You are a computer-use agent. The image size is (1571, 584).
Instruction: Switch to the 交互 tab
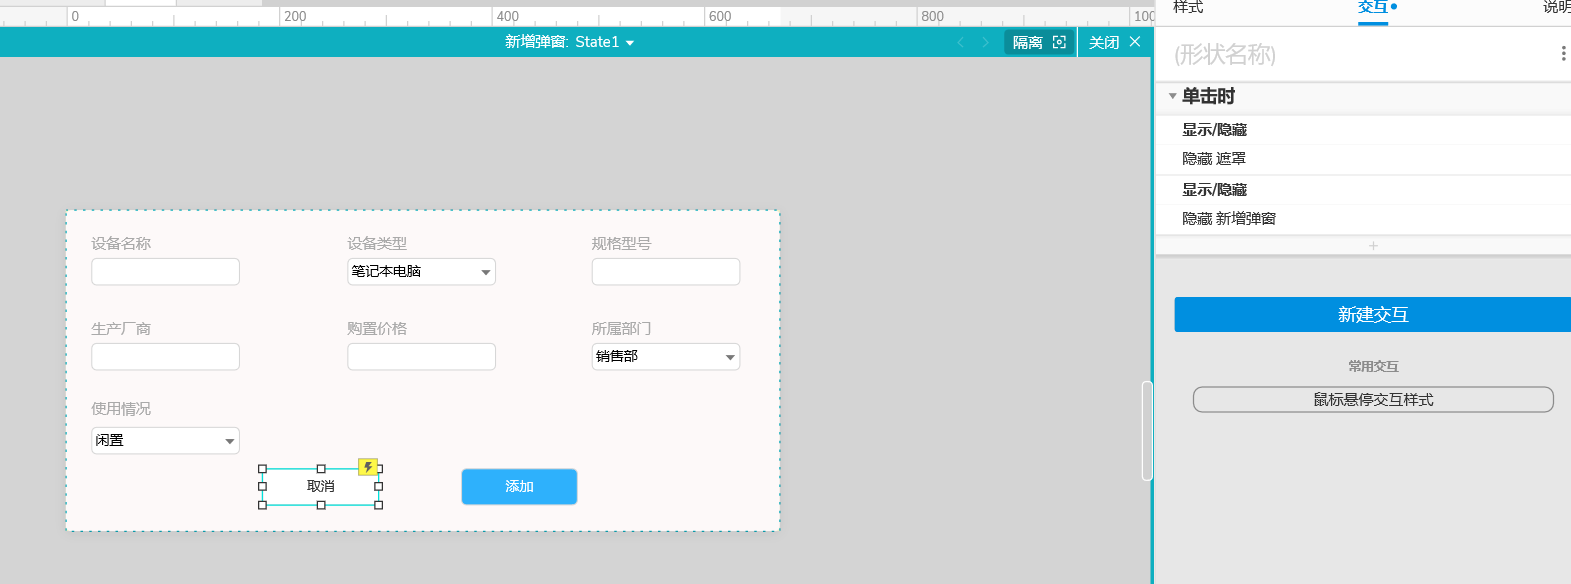1373,8
